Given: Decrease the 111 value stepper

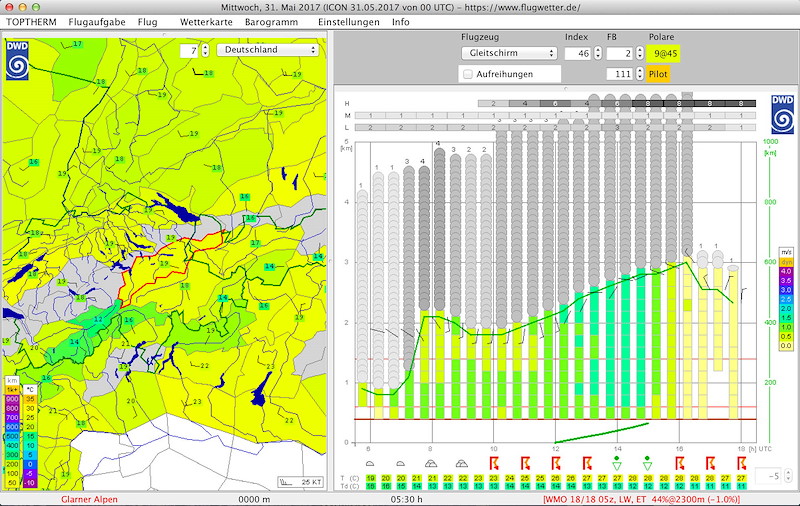Looking at the screenshot, I should pyautogui.click(x=640, y=77).
